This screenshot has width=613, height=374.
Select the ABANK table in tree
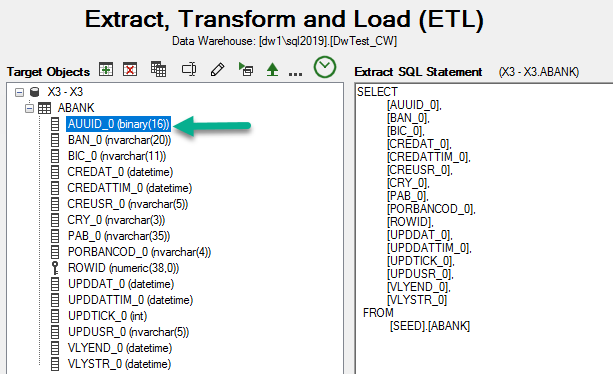76,108
